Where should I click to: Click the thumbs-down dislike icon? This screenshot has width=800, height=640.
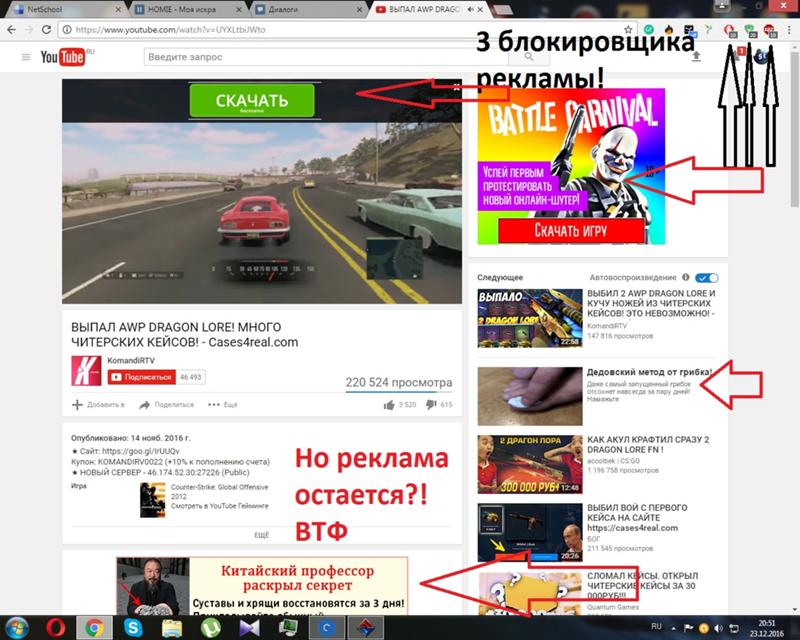click(431, 405)
